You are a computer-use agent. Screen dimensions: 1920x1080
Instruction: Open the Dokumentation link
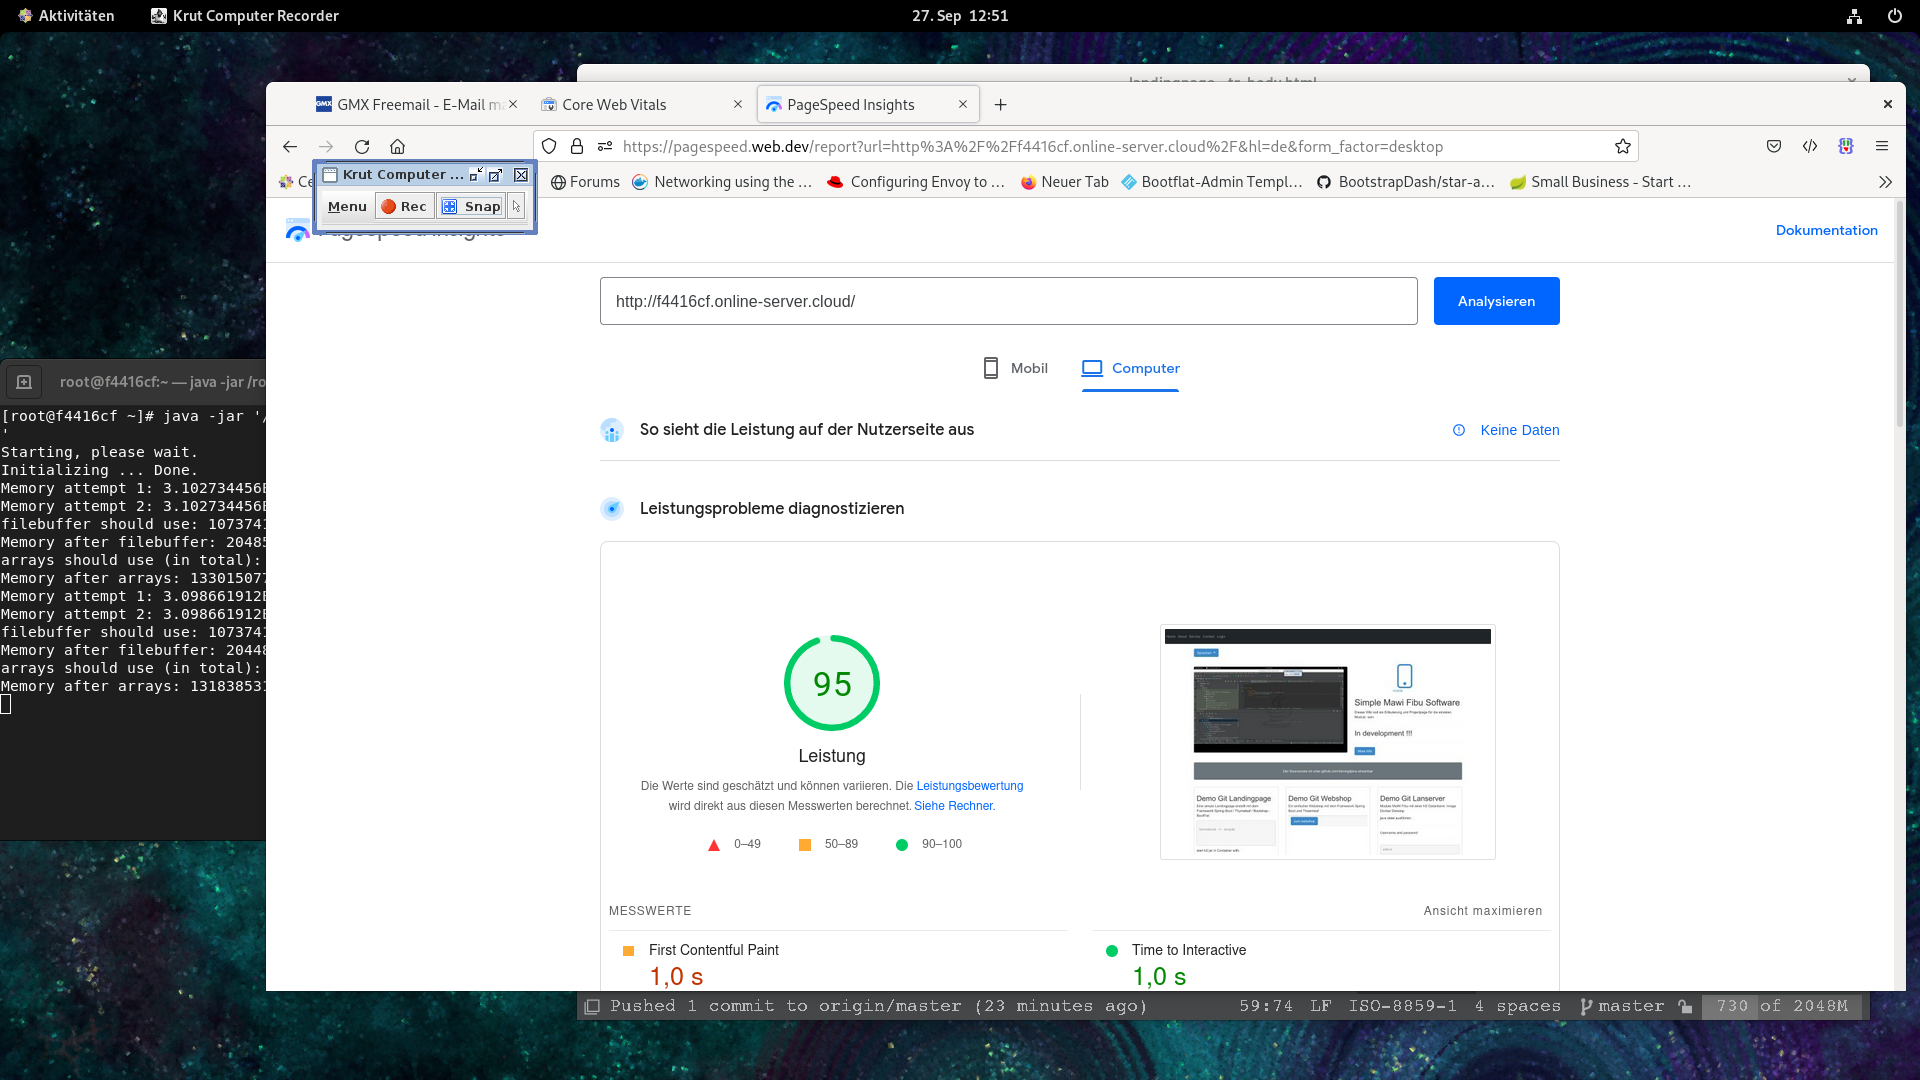1826,230
